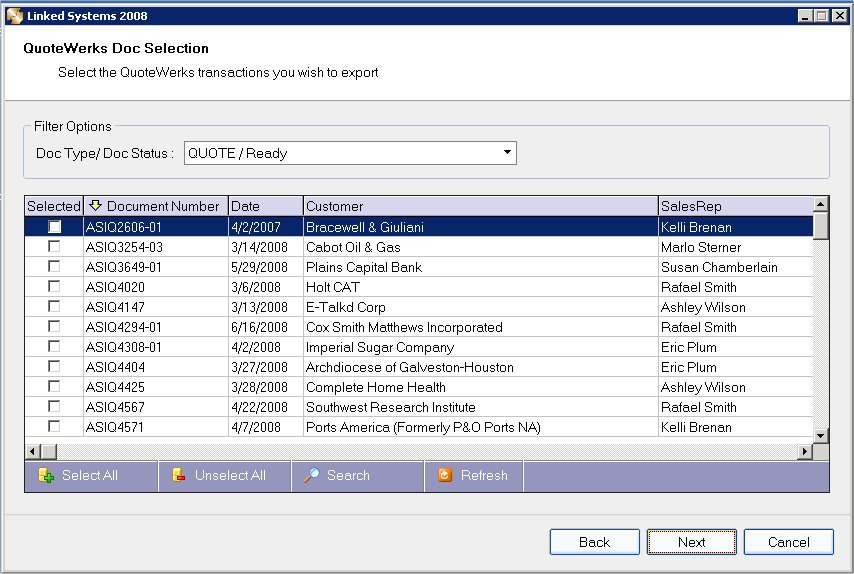This screenshot has width=854, height=574.
Task: Click the date 3/14/2008
Action: (259, 247)
